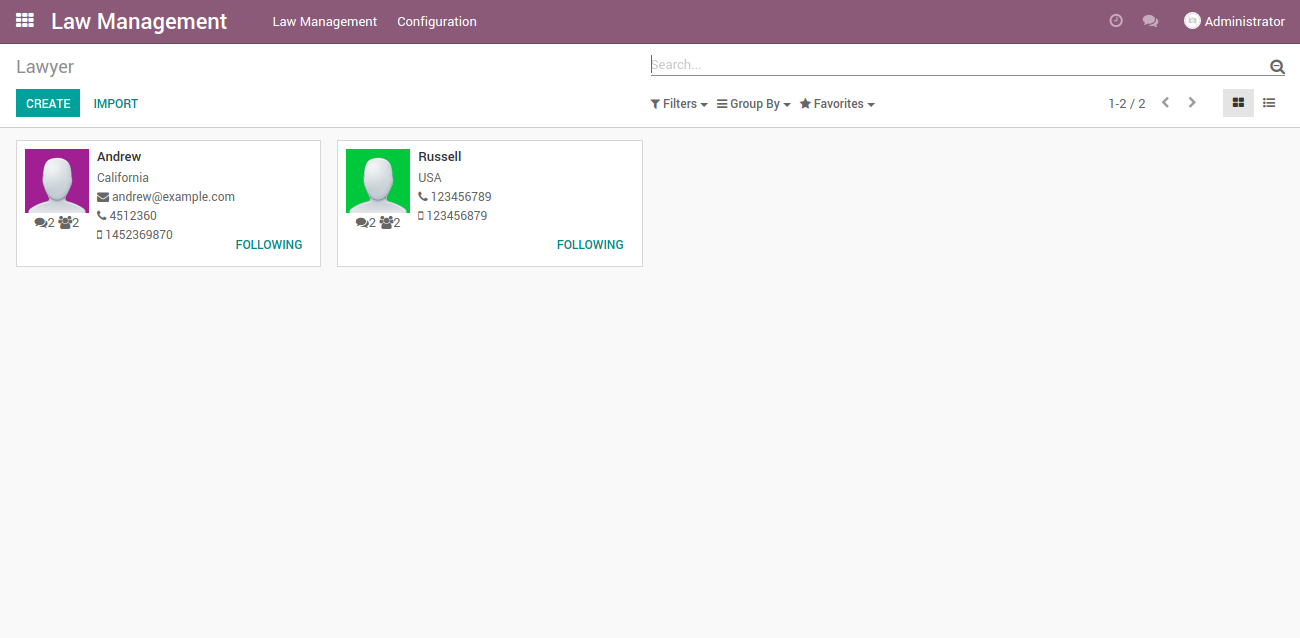The height and width of the screenshot is (638, 1300).
Task: Click mobile icon beside 1452369870
Action: tap(100, 235)
